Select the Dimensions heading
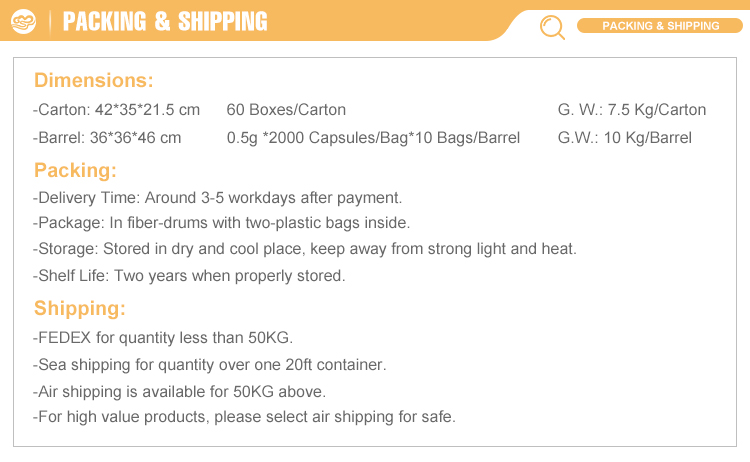 94,80
